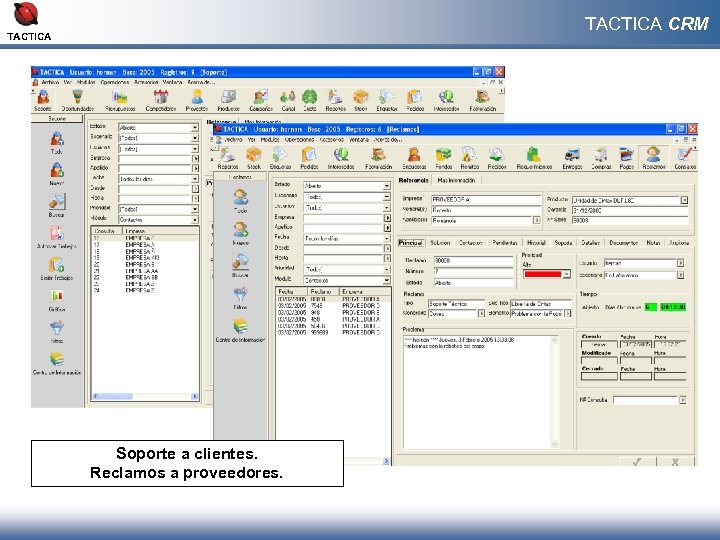This screenshot has width=720, height=540.
Task: Open Proyectos icon in Soporte window toolbar
Action: click(197, 101)
